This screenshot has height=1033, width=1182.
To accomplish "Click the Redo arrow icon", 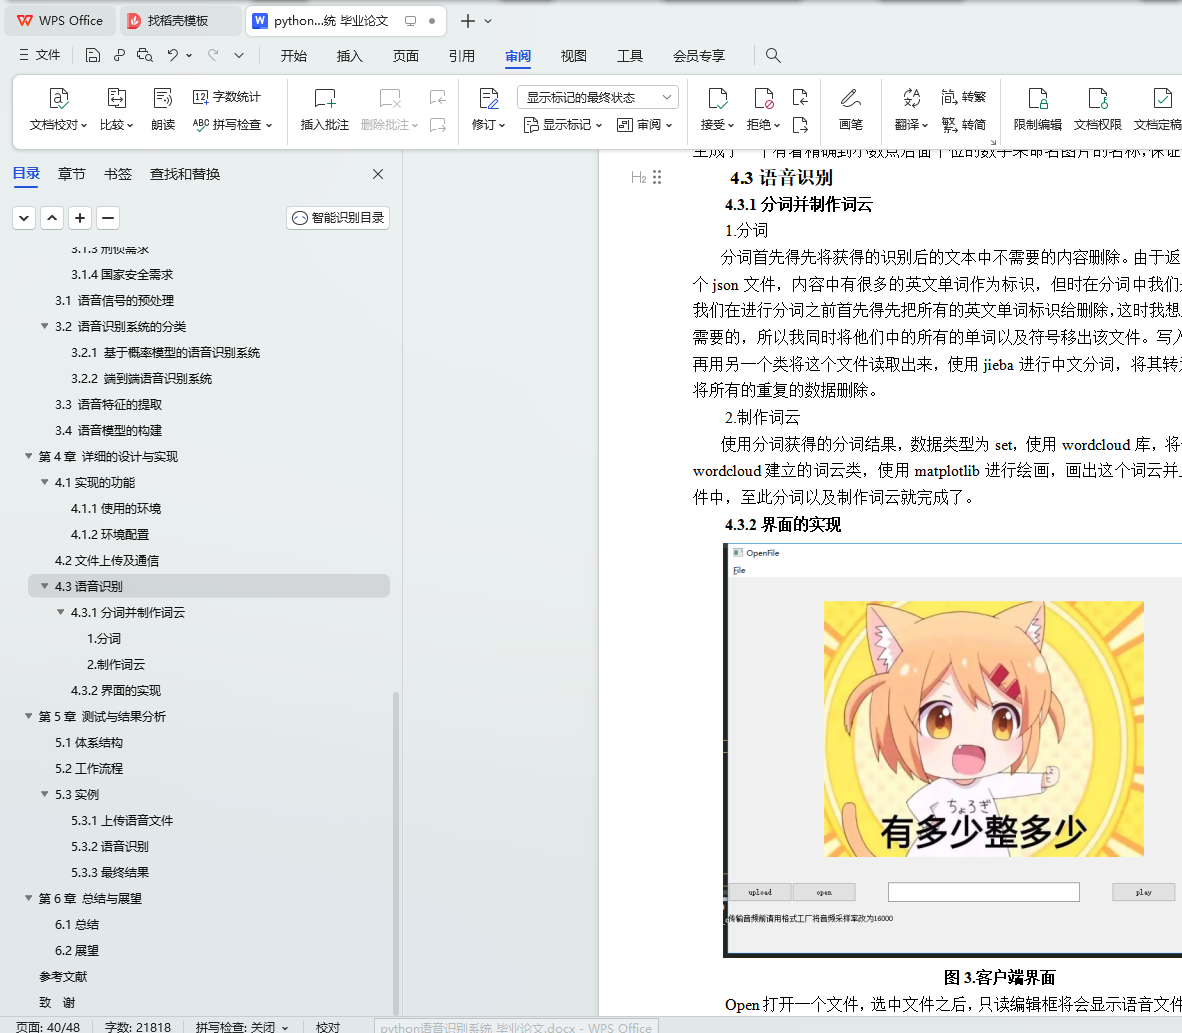I will point(213,55).
